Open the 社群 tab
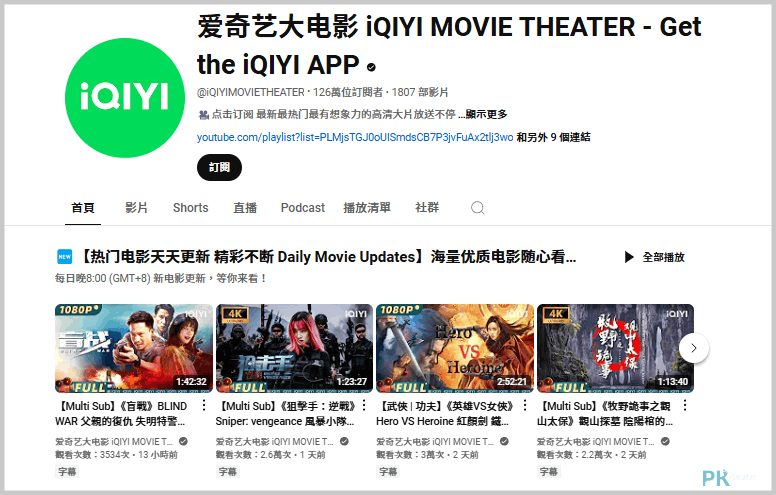 [x=427, y=208]
